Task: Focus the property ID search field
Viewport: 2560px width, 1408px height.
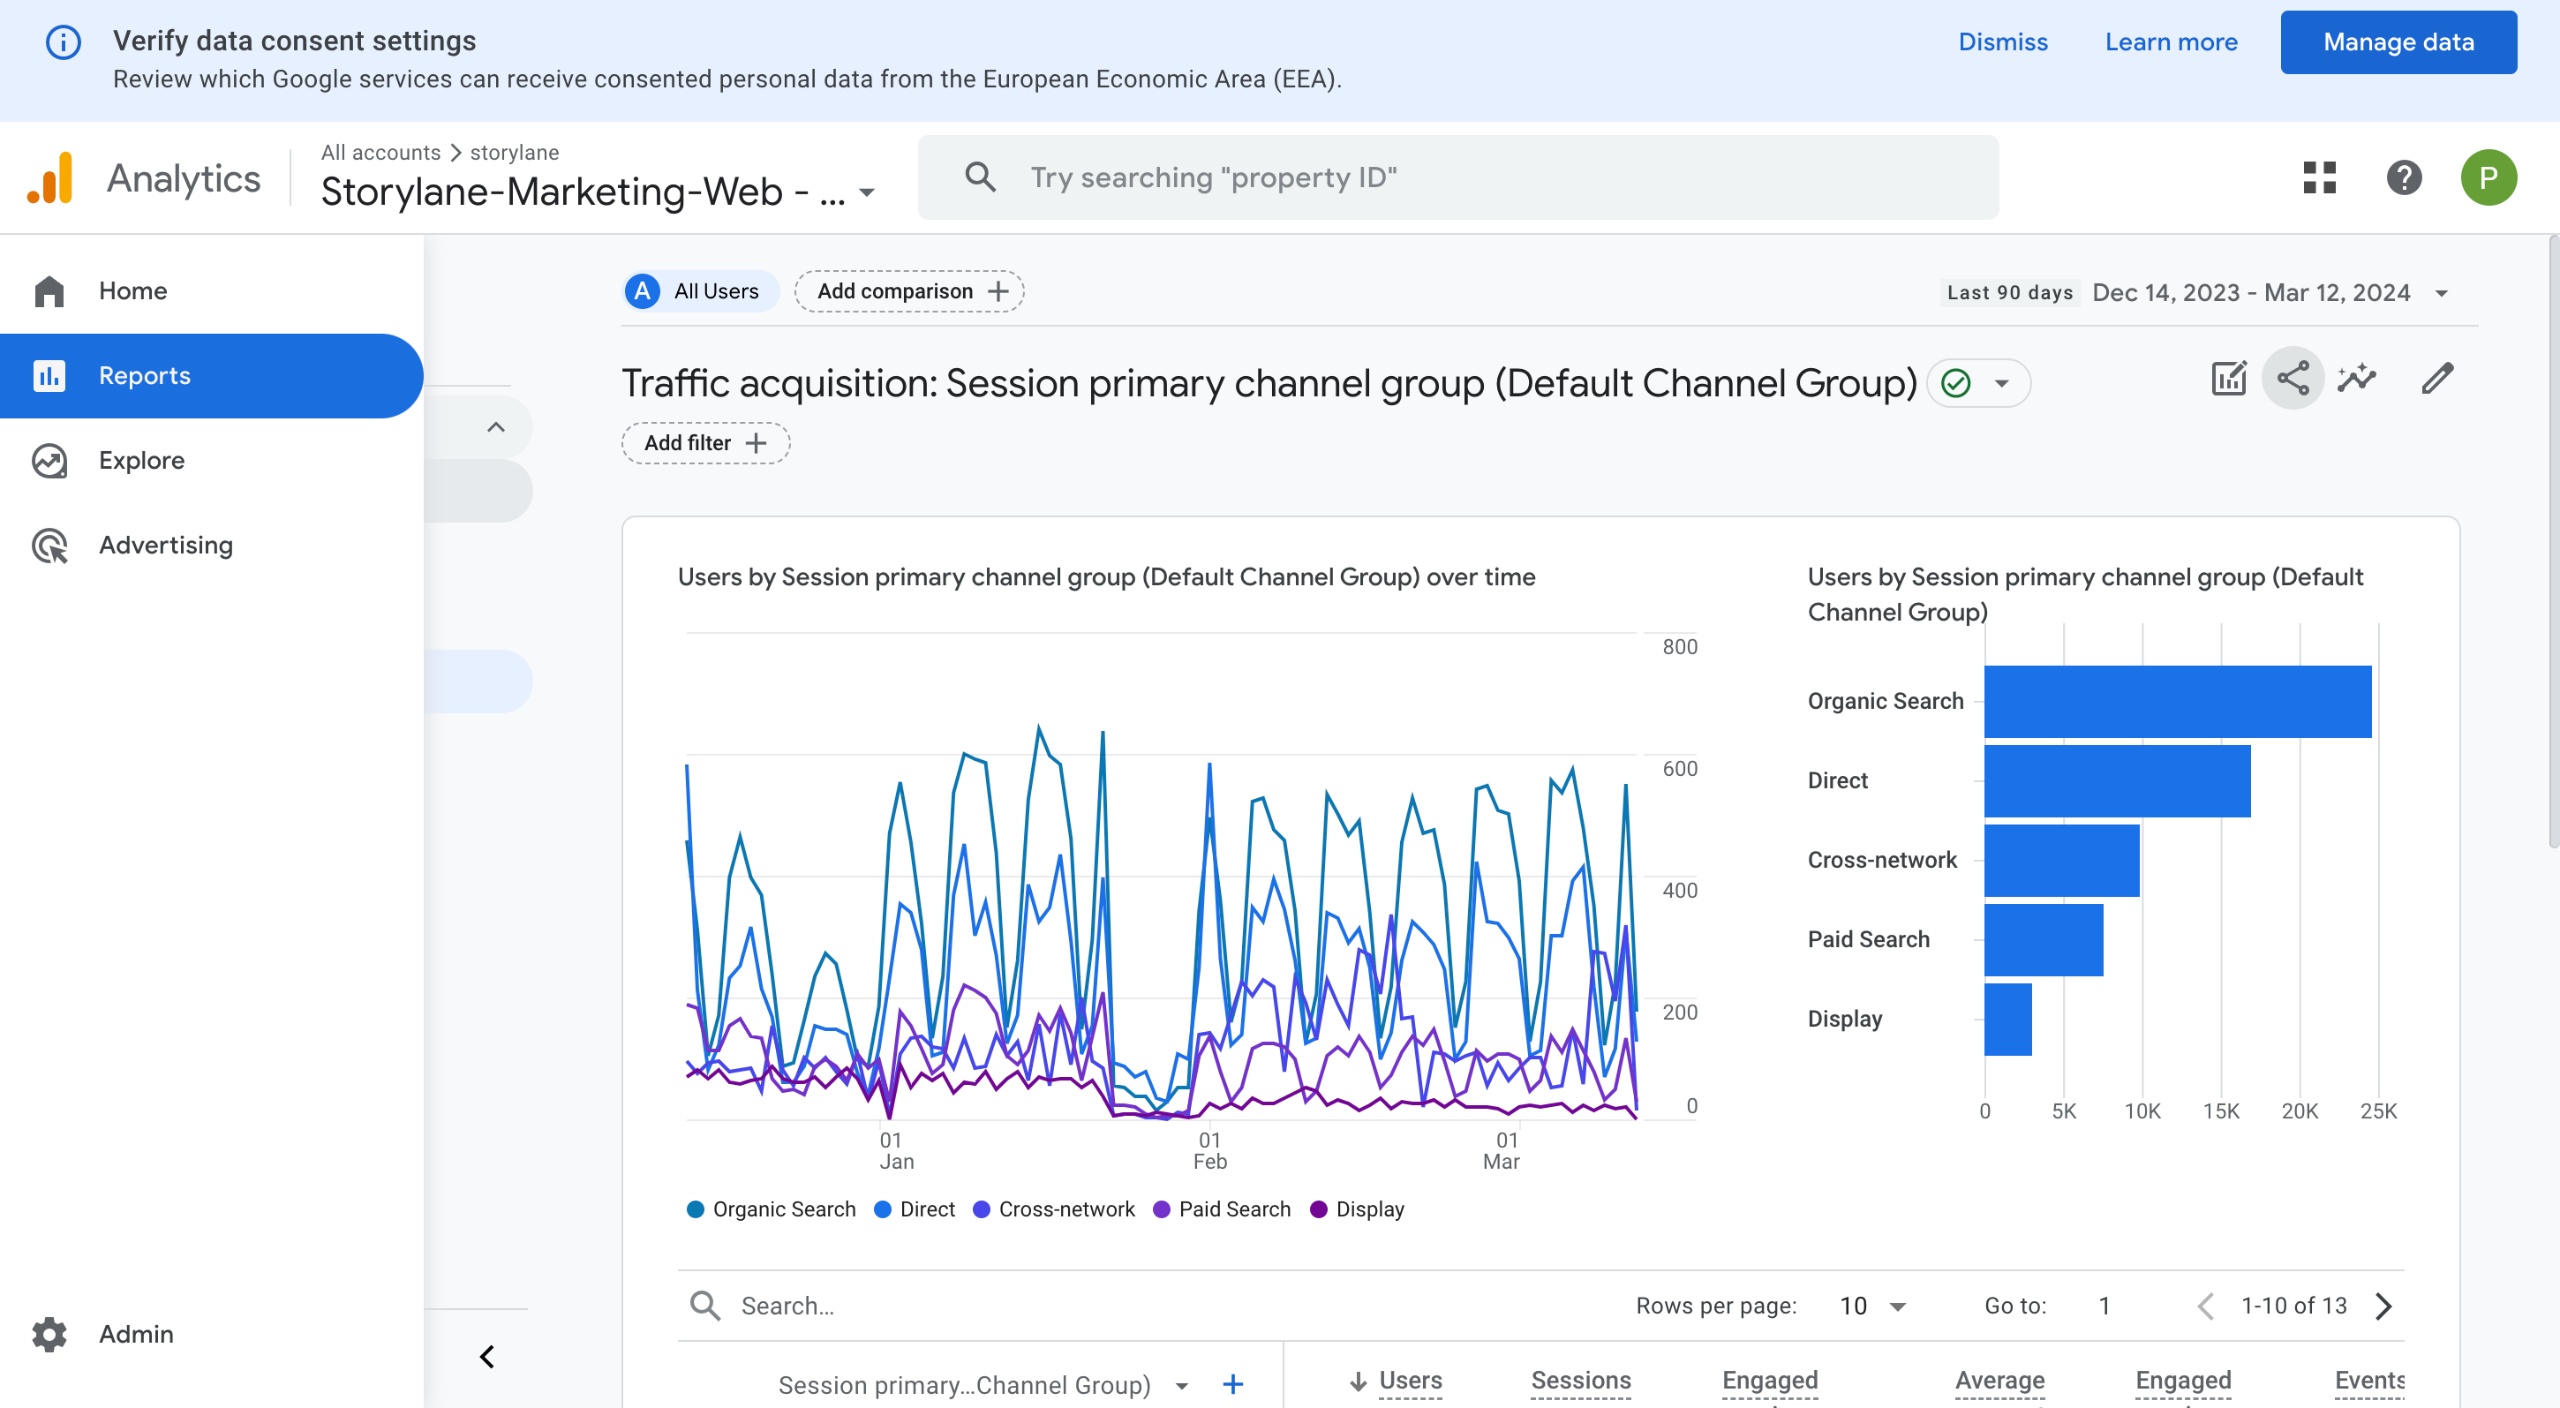Action: 1458,177
